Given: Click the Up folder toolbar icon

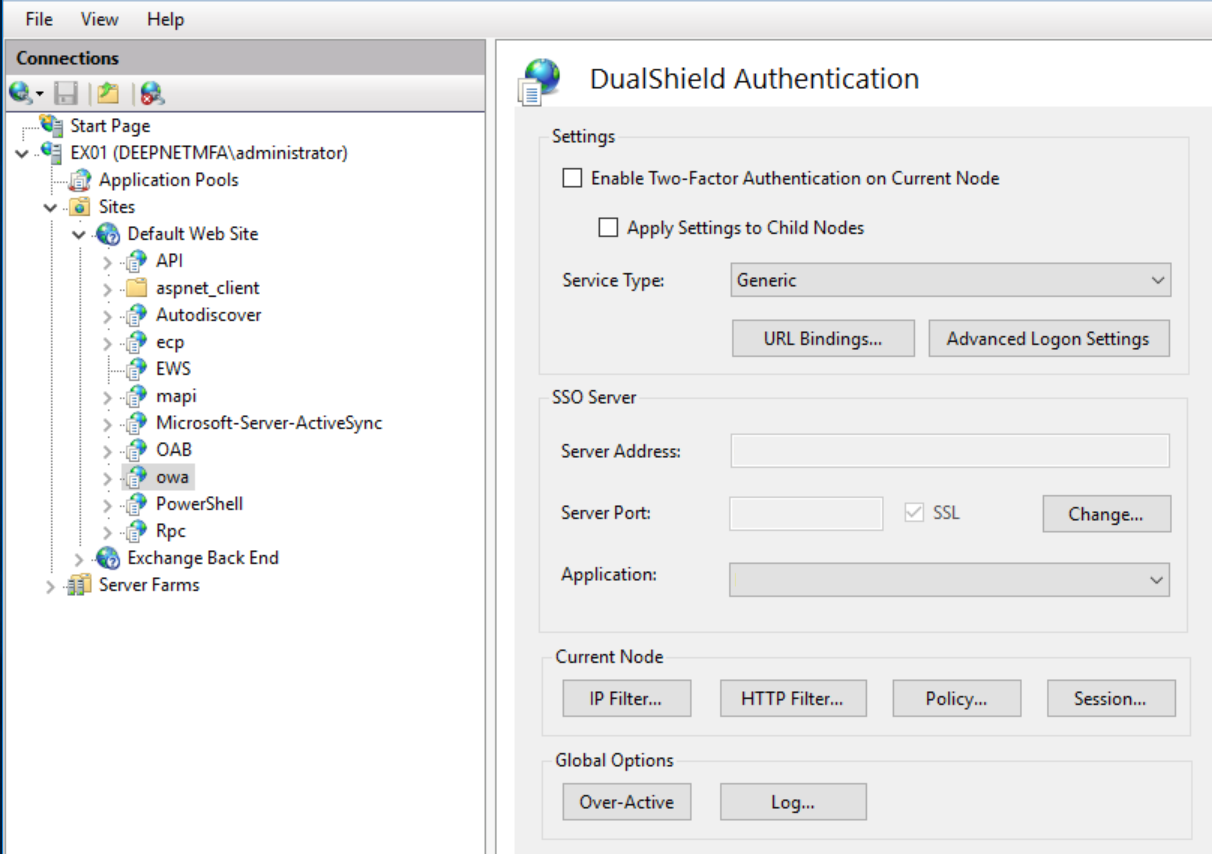Looking at the screenshot, I should [x=108, y=94].
